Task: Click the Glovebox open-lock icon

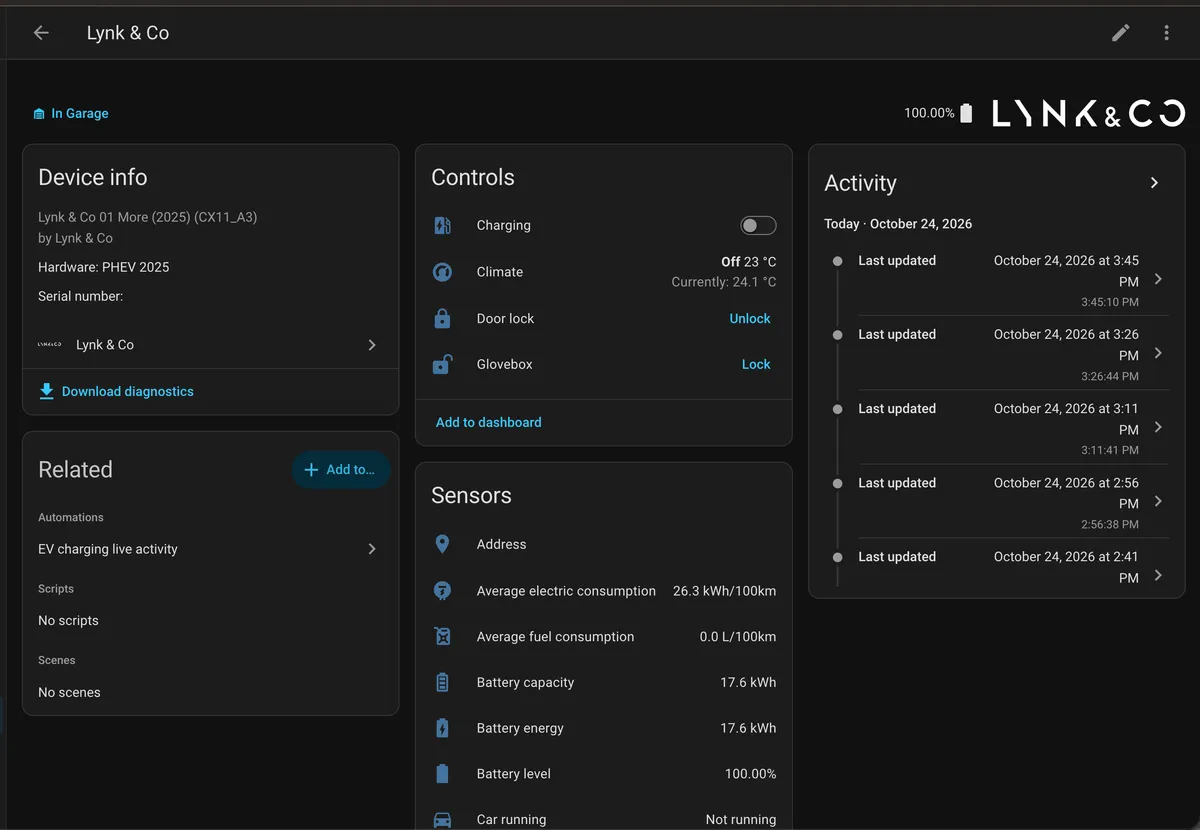Action: pos(442,365)
